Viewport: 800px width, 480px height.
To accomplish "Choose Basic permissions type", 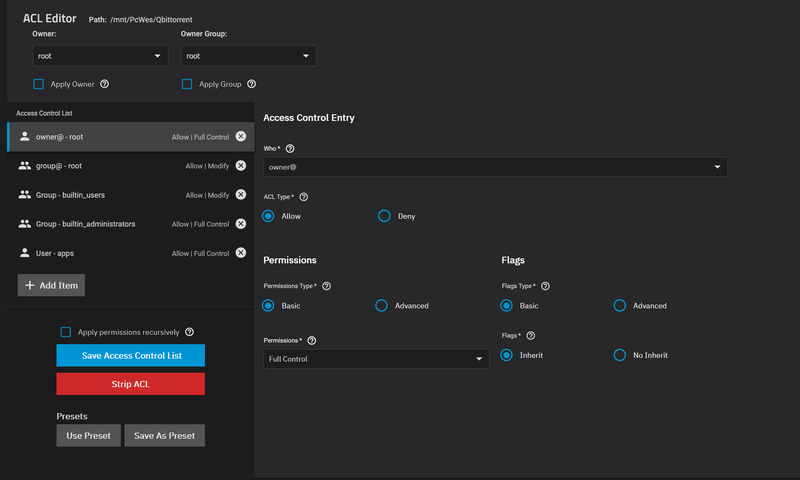I will [x=268, y=306].
